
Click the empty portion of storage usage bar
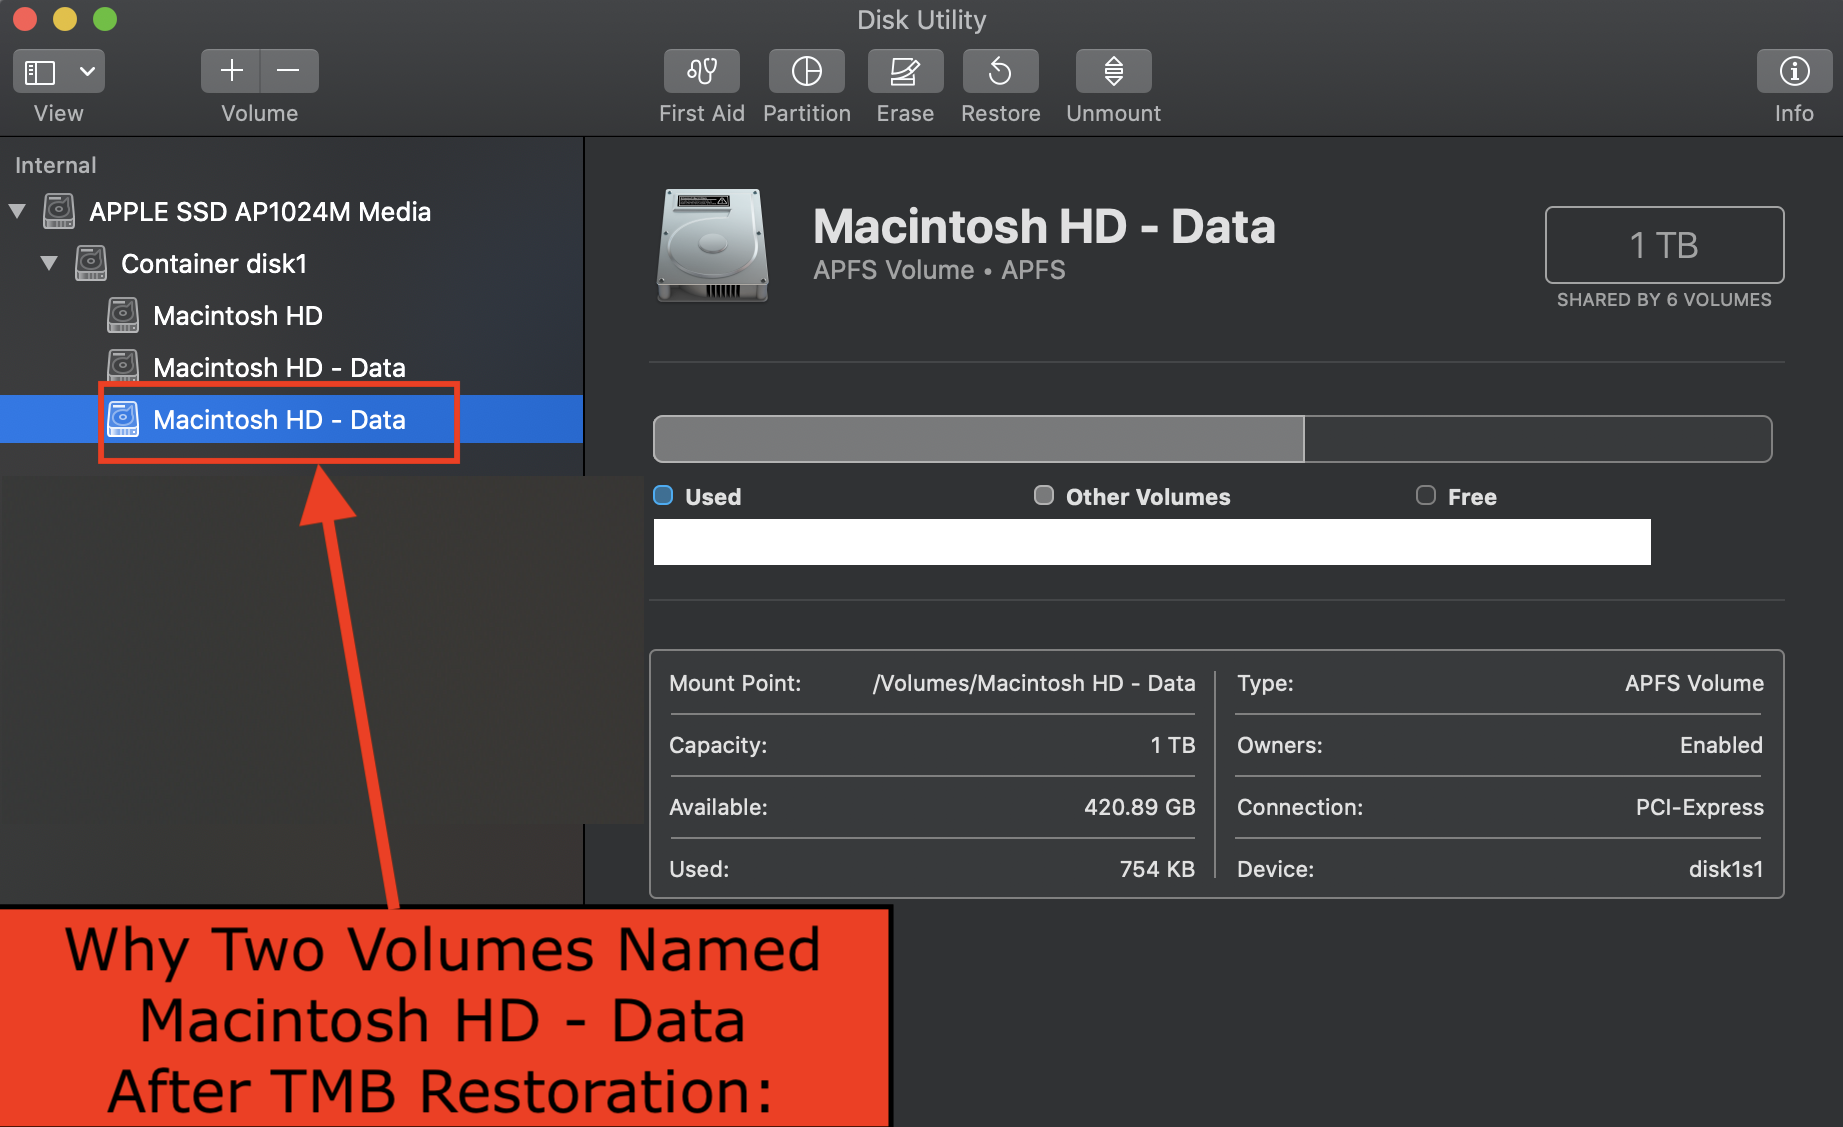click(x=1538, y=439)
